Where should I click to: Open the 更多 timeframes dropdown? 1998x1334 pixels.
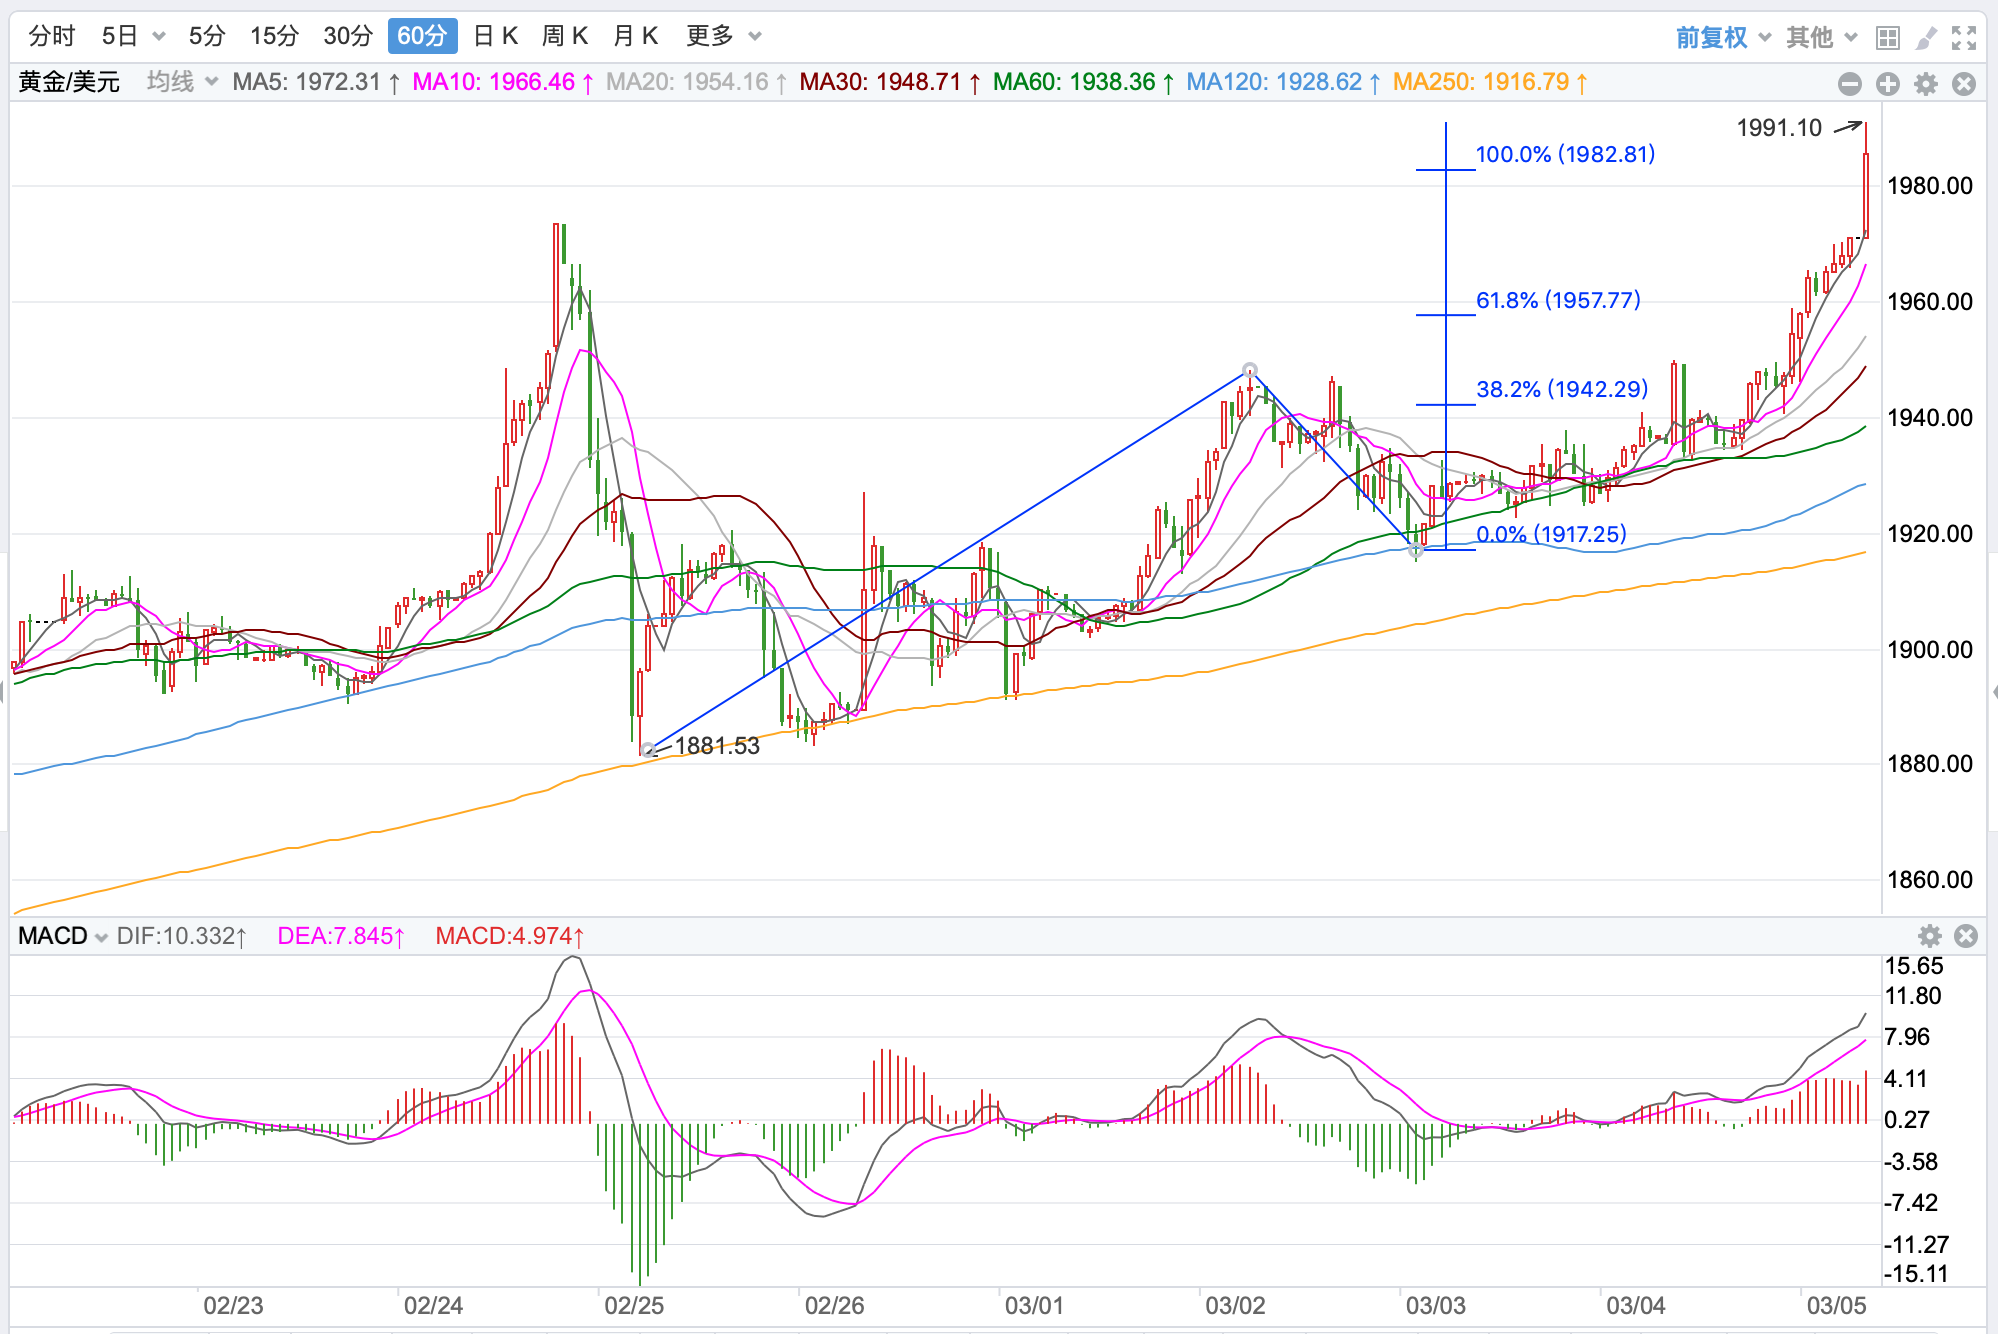pos(724,37)
